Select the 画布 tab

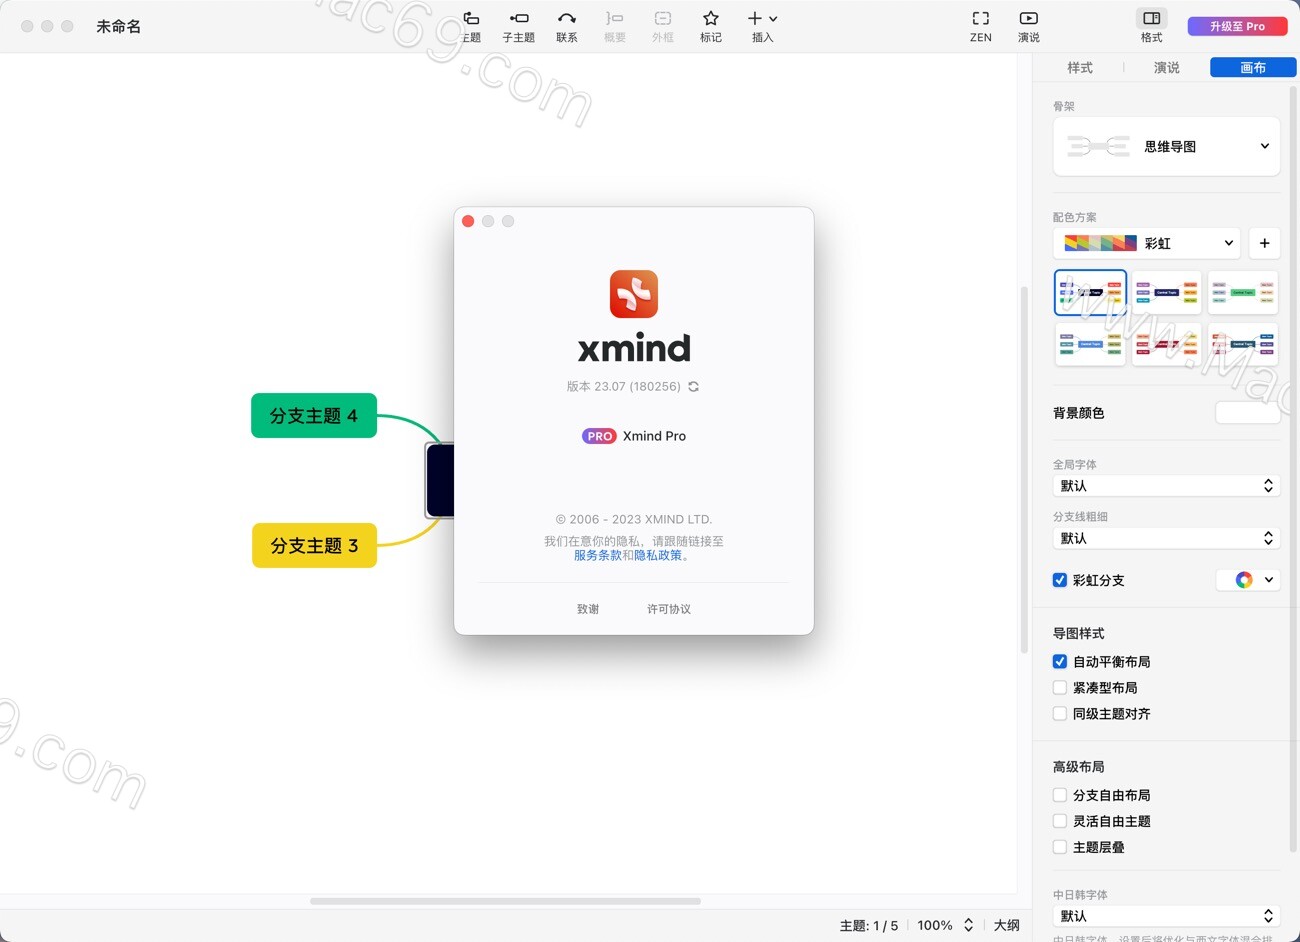(x=1253, y=67)
